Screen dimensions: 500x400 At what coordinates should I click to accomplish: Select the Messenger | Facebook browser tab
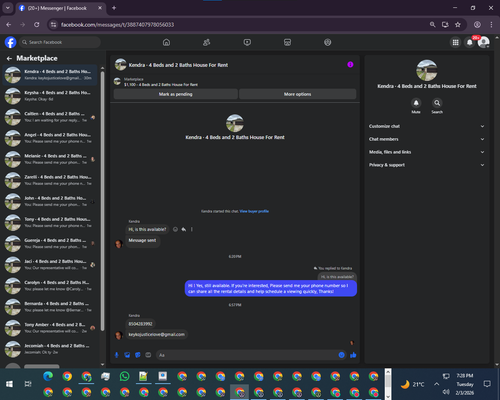(x=60, y=8)
